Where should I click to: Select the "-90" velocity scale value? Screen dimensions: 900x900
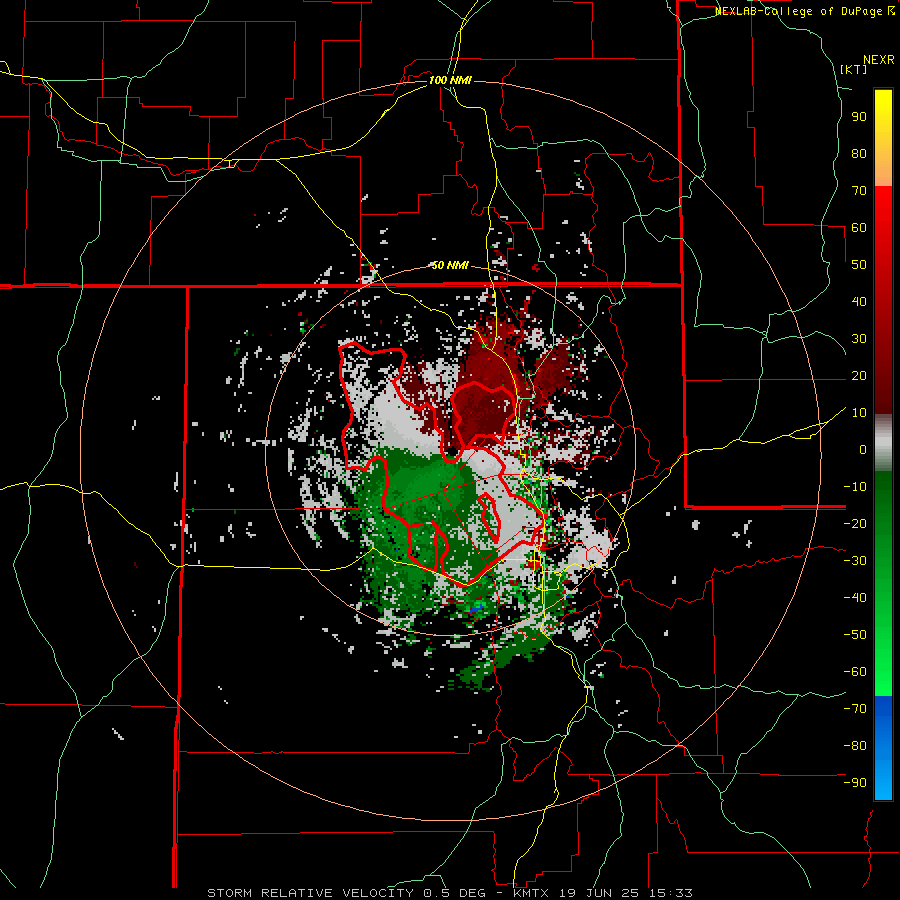click(855, 783)
